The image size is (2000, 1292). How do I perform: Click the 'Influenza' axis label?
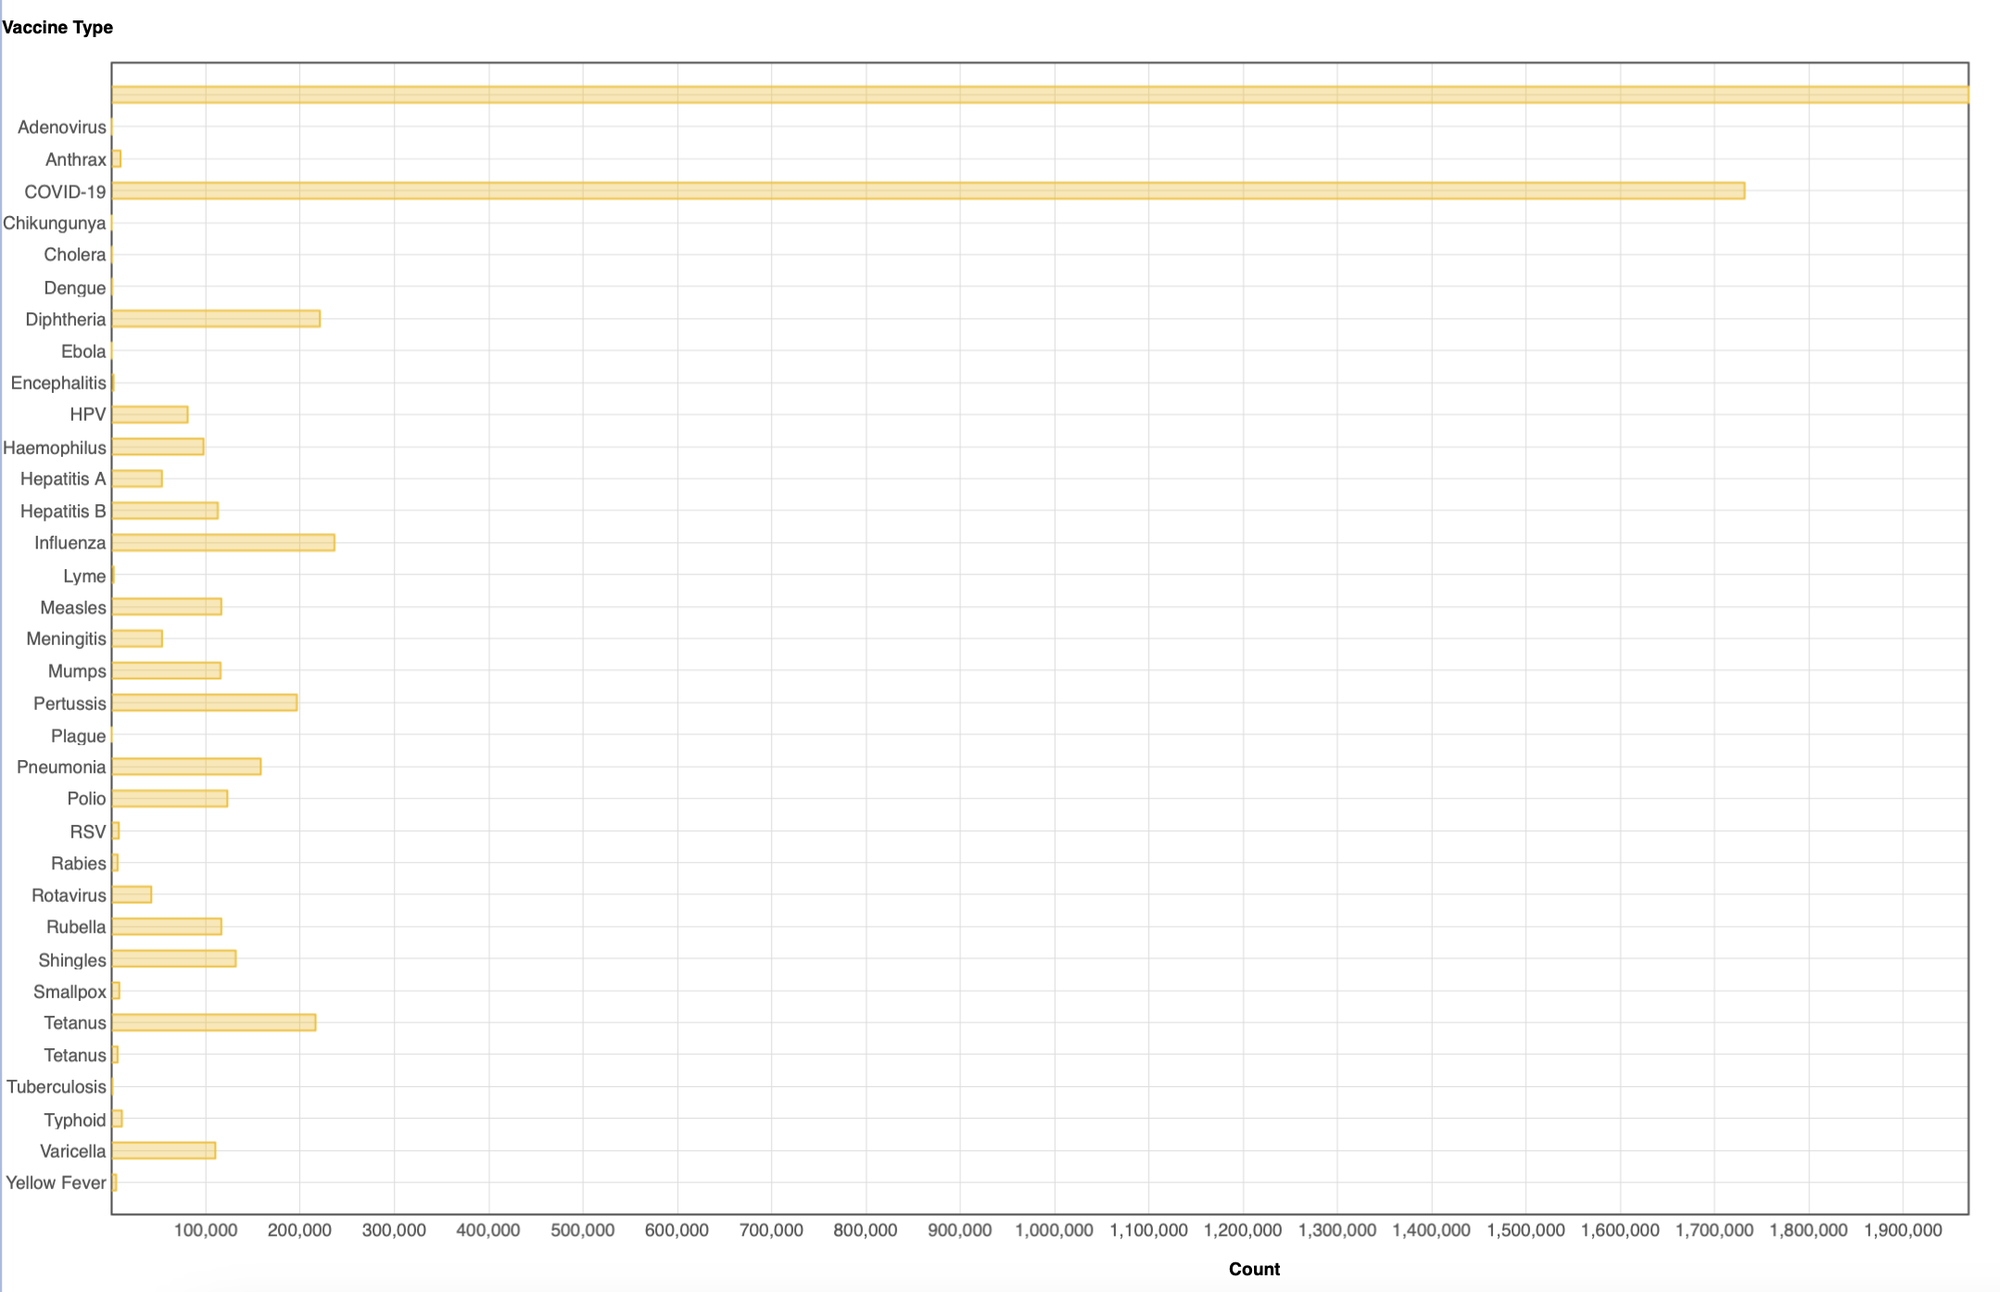pos(70,543)
